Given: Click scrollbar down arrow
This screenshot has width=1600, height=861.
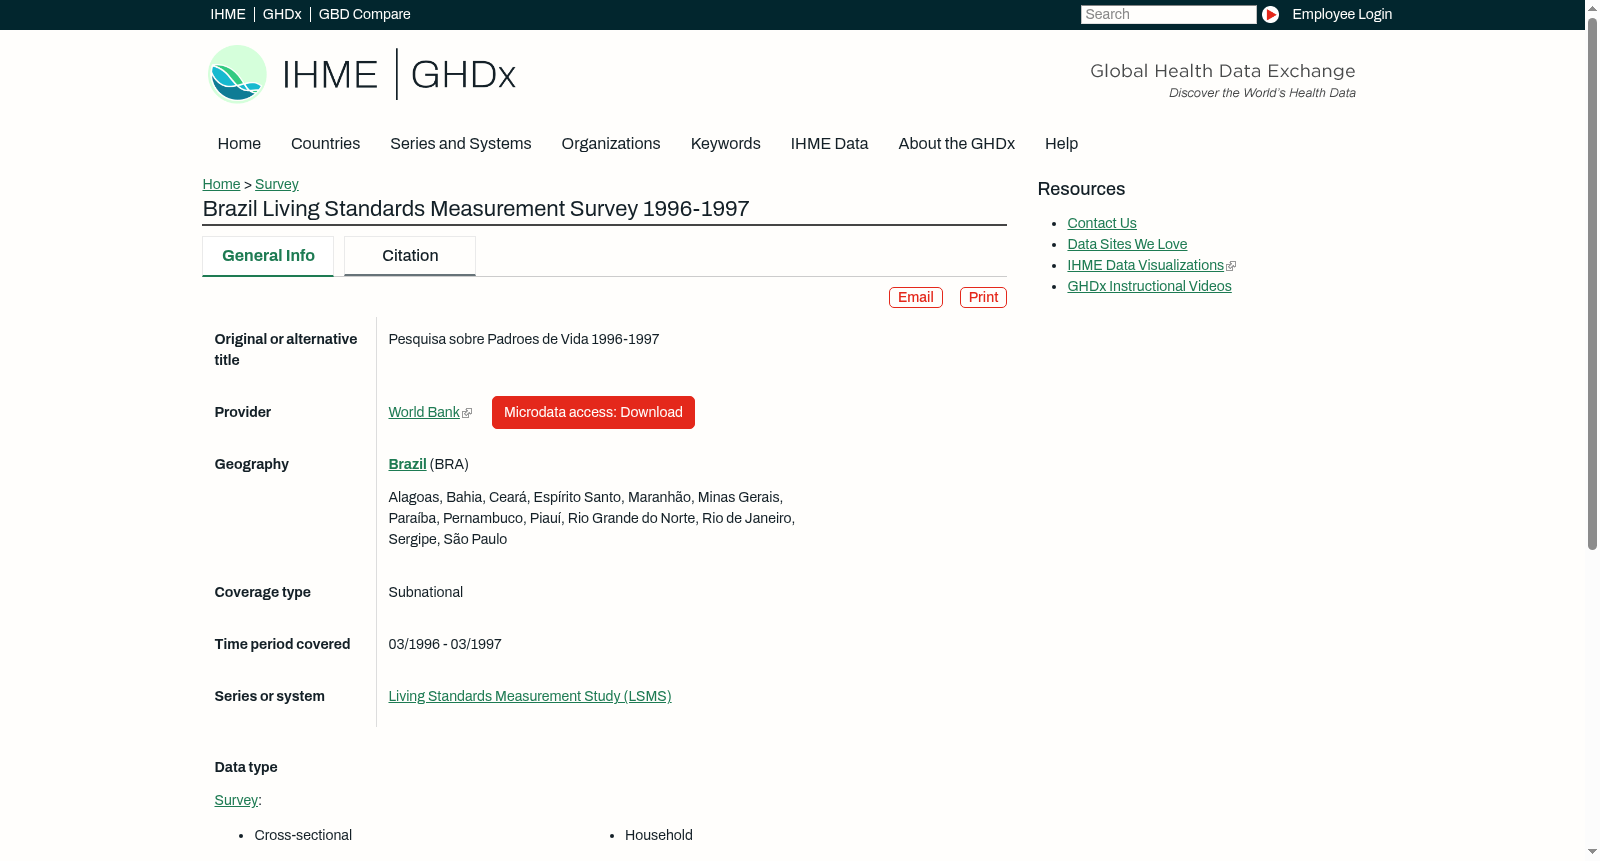Looking at the screenshot, I should click(x=1592, y=853).
